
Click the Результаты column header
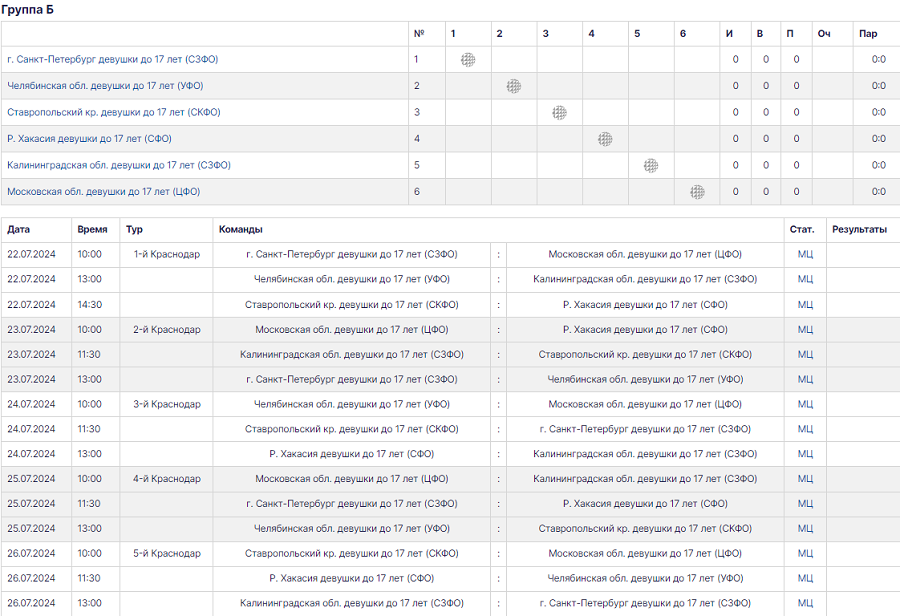click(859, 229)
